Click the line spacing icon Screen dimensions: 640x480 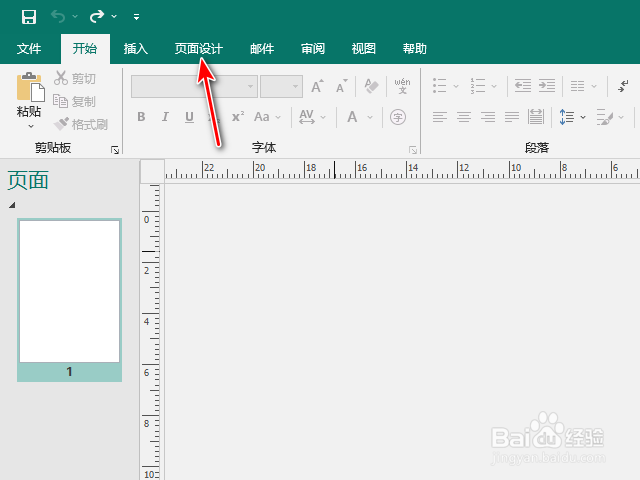[567, 117]
